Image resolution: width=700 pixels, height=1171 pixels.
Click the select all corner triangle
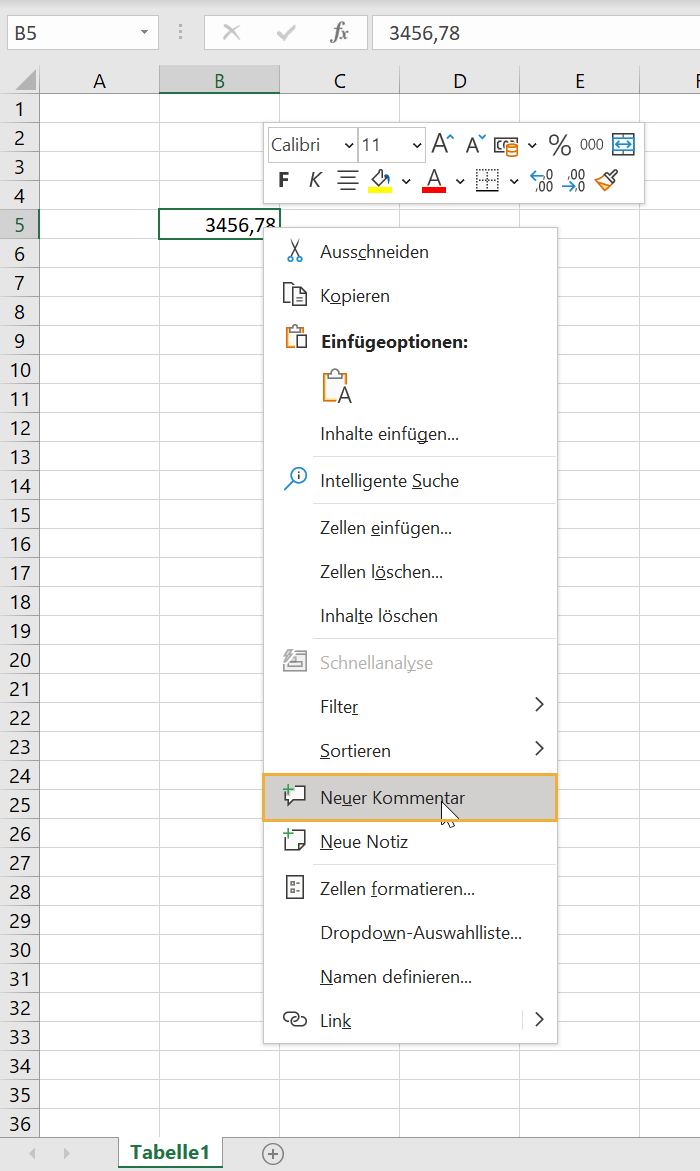pyautogui.click(x=20, y=80)
